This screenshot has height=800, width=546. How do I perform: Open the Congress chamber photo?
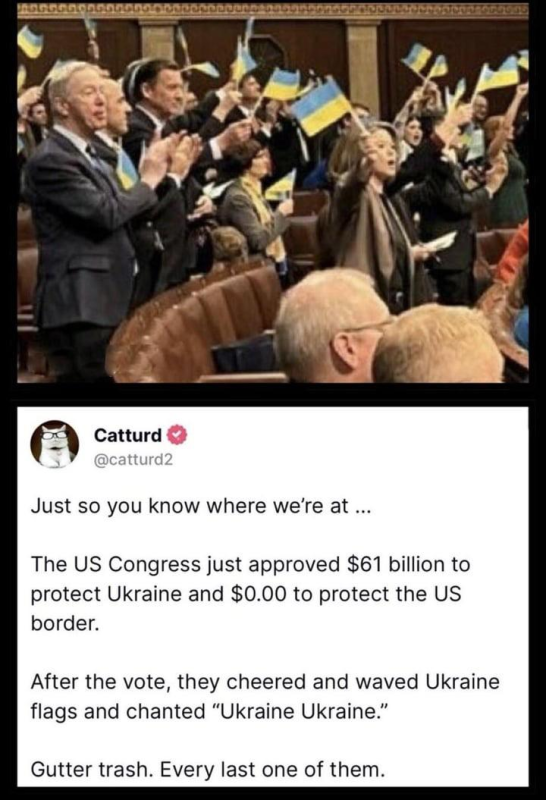273,200
